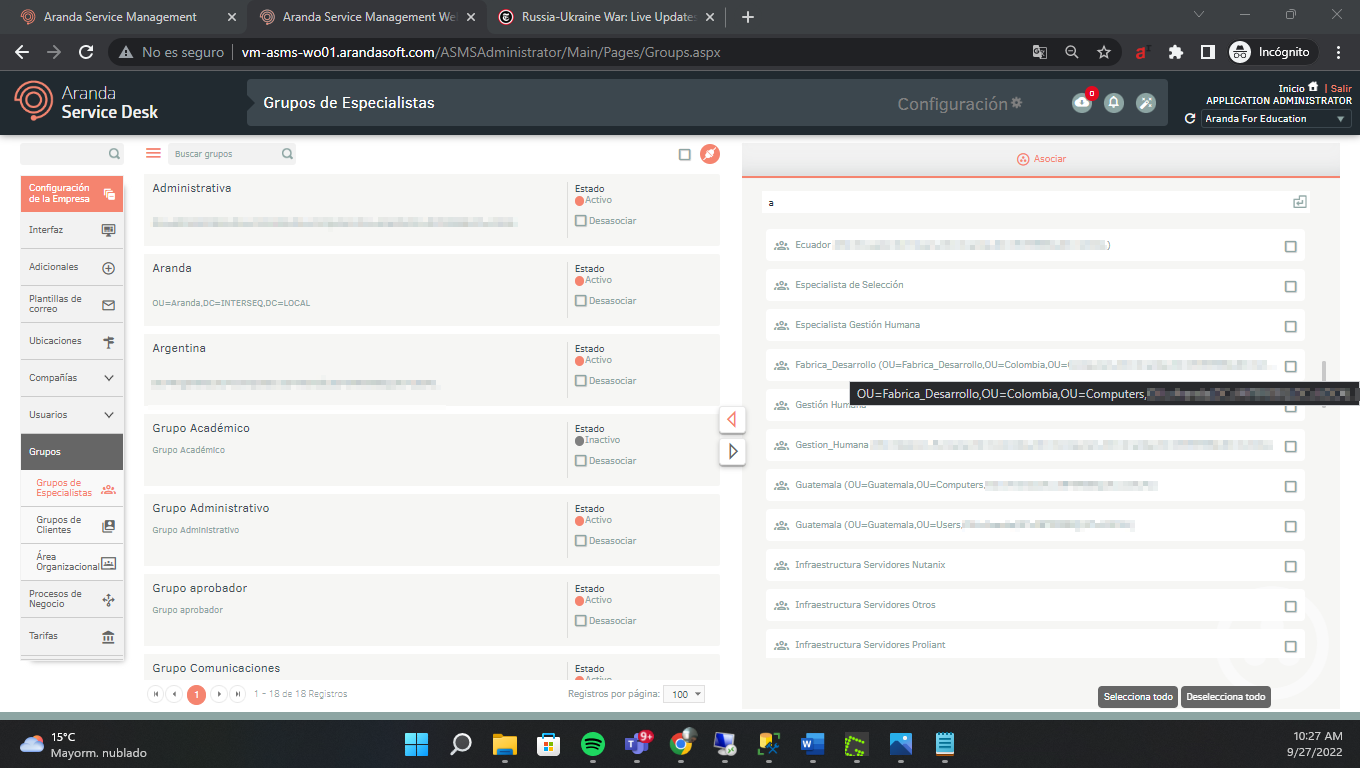Screen dimensions: 1360x768
Task: Open Interfaz in the sidebar
Action: pyautogui.click(x=72, y=230)
